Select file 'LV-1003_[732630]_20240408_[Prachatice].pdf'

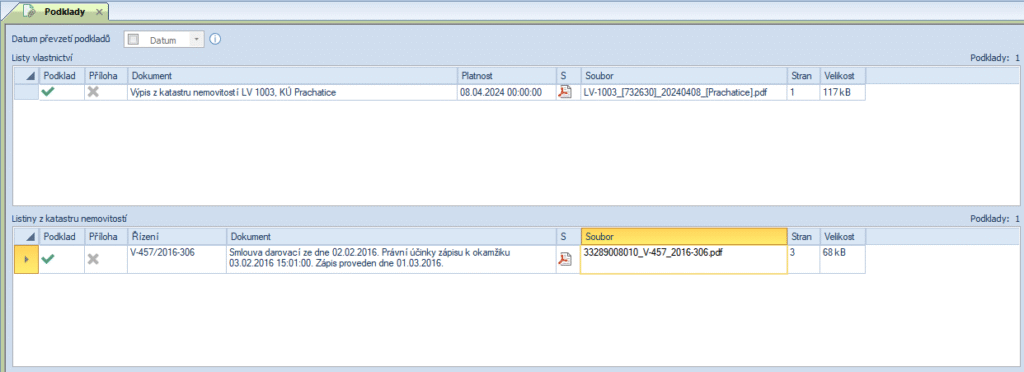[x=684, y=93]
